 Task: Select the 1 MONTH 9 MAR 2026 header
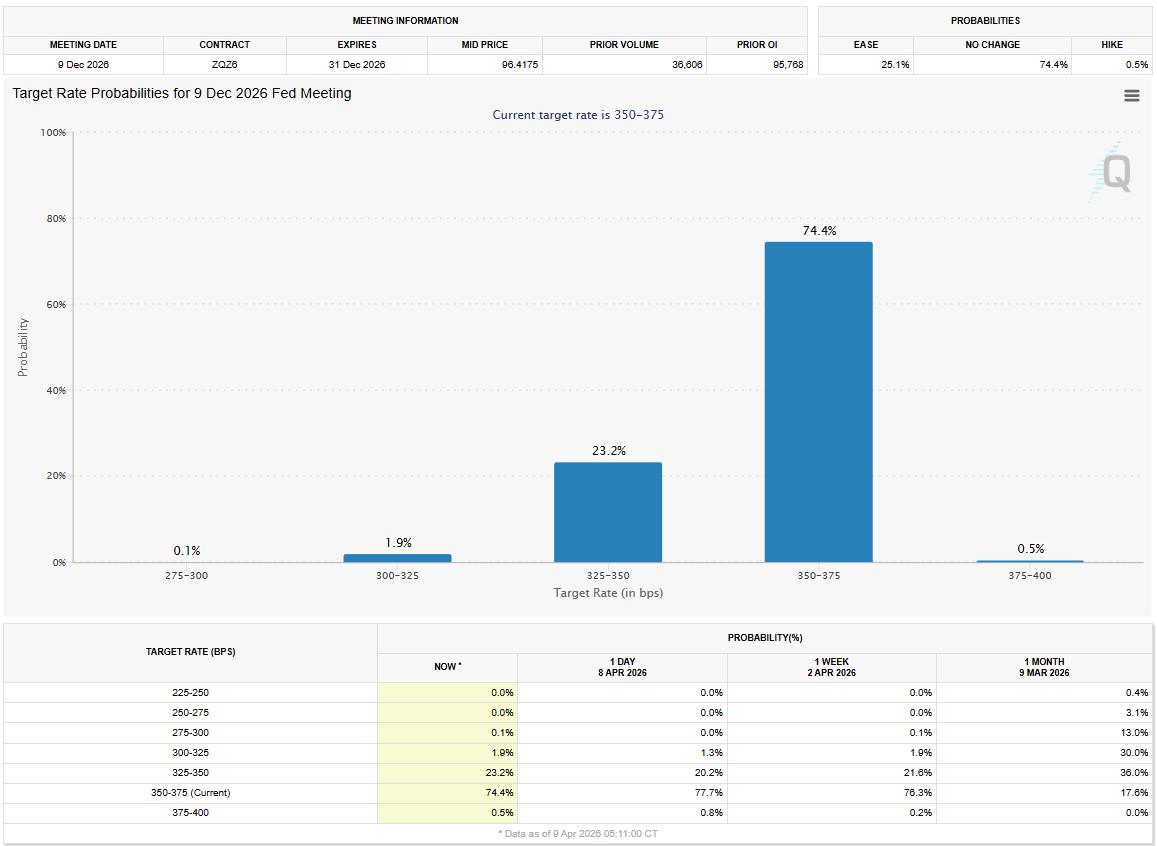1044,667
